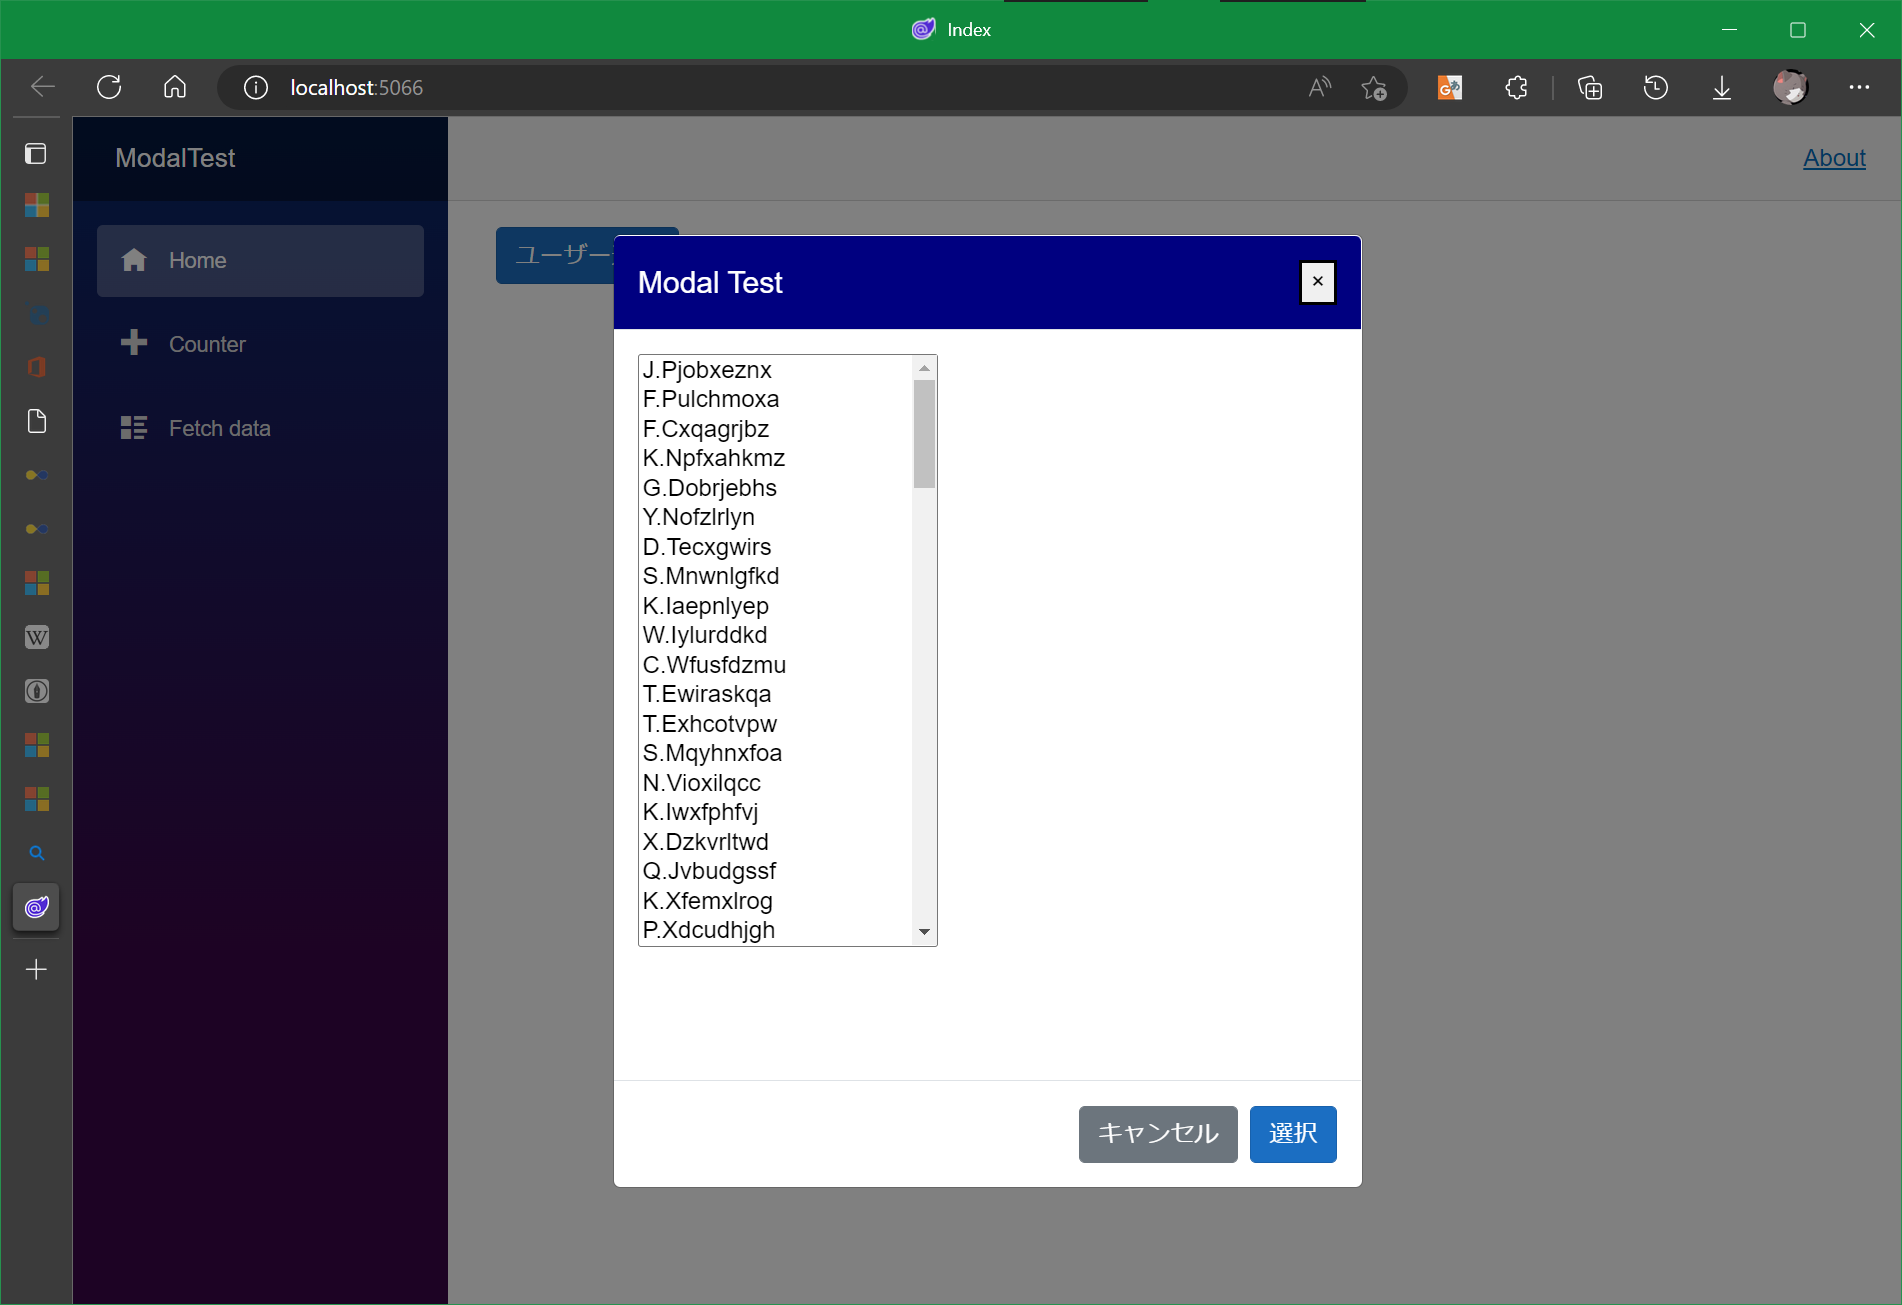Open the browser extensions puzzle icon

coord(1516,88)
